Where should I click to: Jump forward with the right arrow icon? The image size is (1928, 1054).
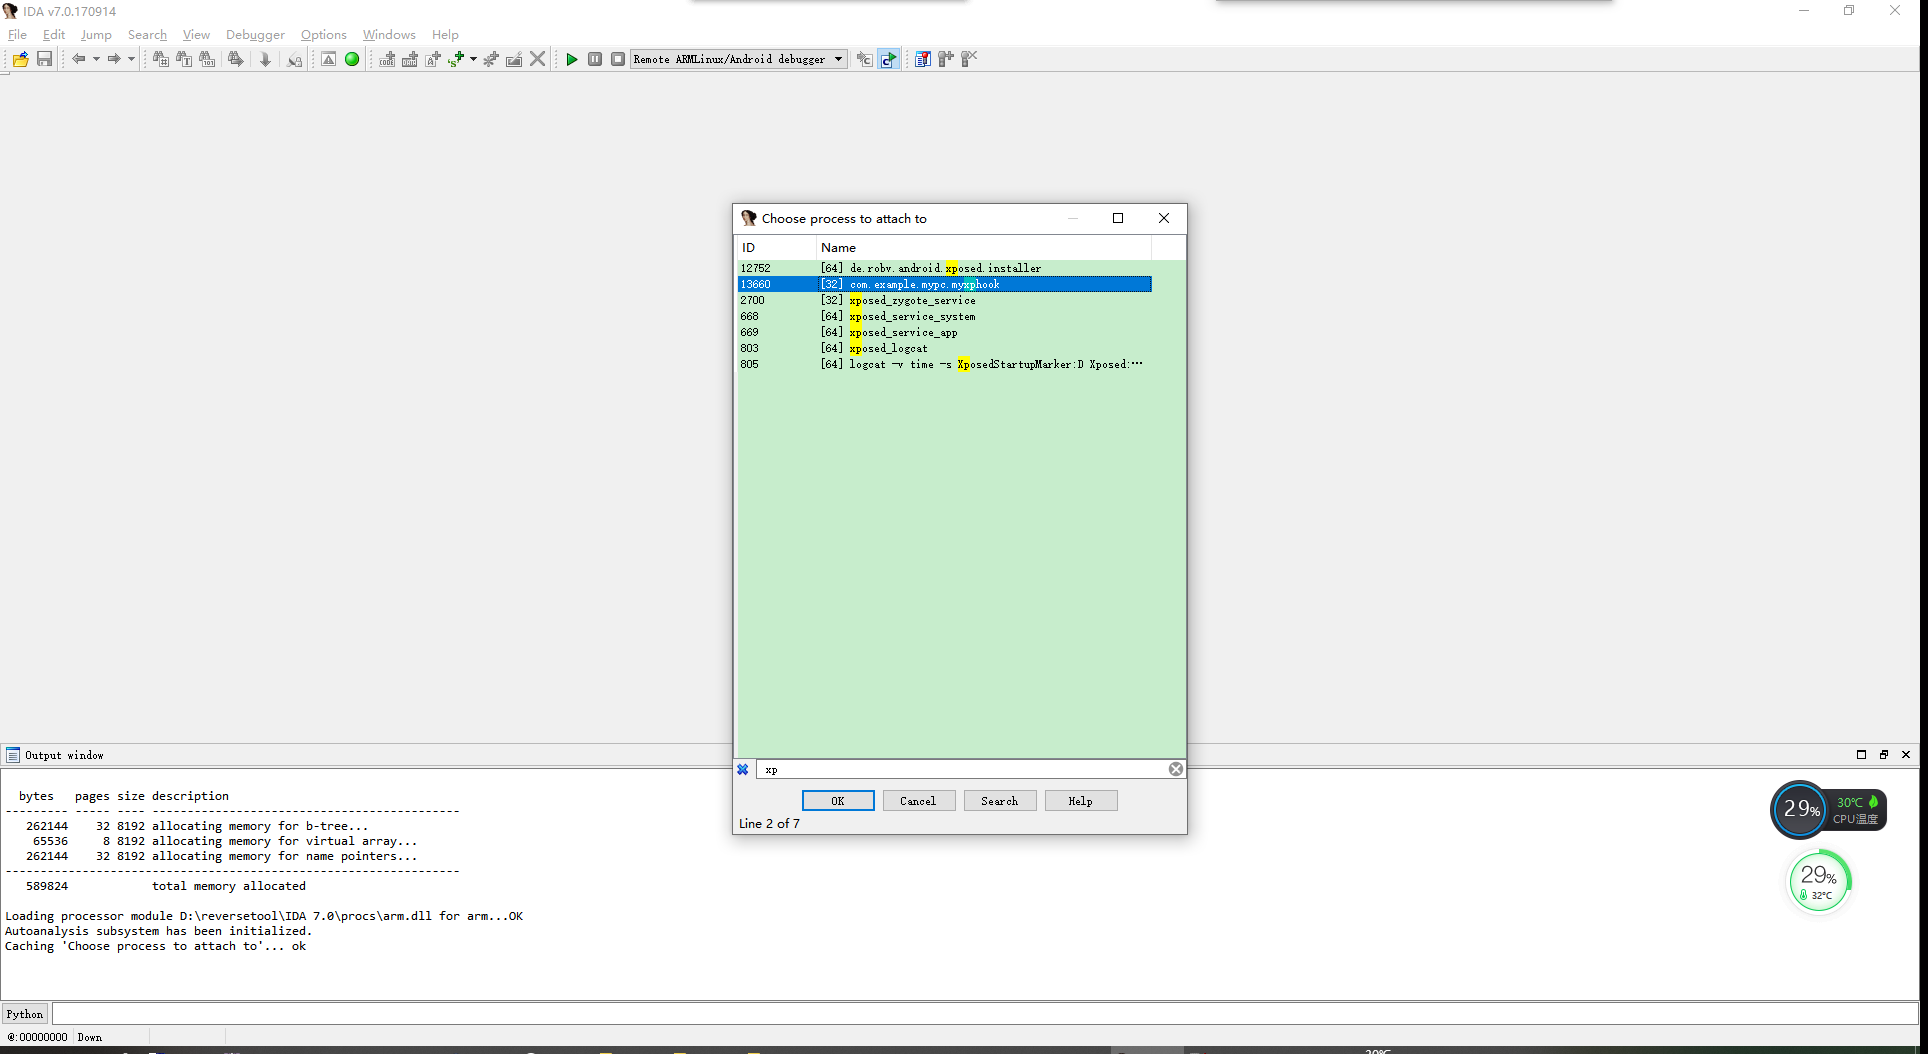coord(114,59)
